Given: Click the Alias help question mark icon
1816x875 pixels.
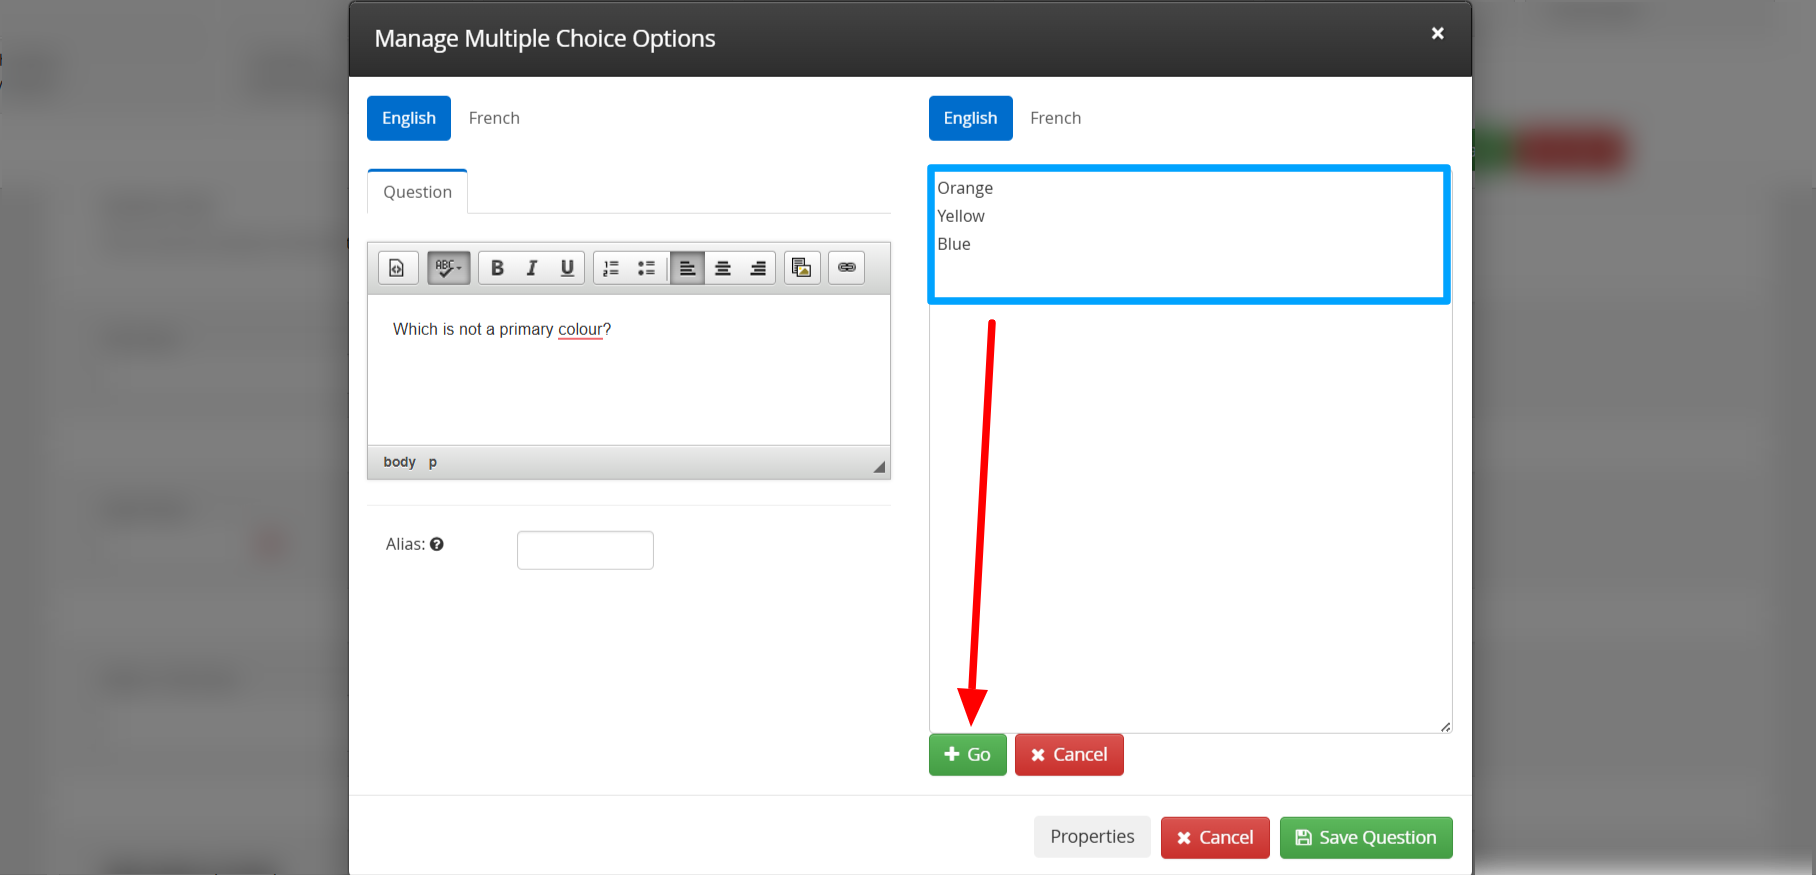Looking at the screenshot, I should tap(437, 544).
